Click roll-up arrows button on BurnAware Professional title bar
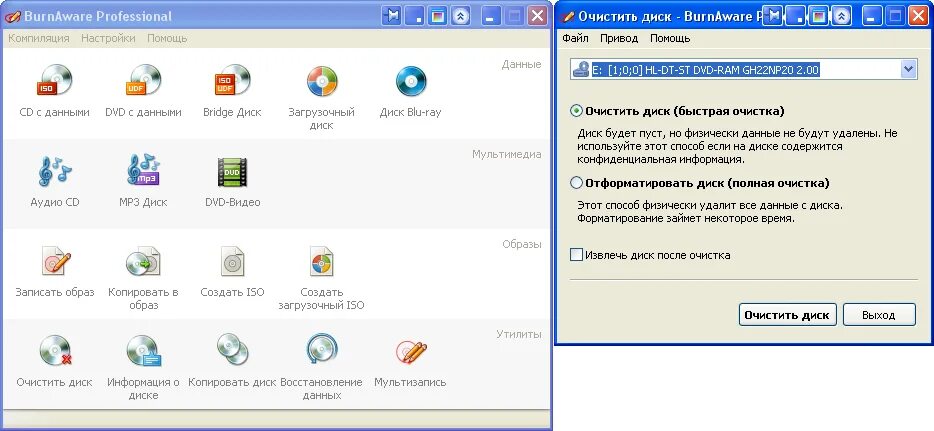This screenshot has width=934, height=431. tap(461, 16)
